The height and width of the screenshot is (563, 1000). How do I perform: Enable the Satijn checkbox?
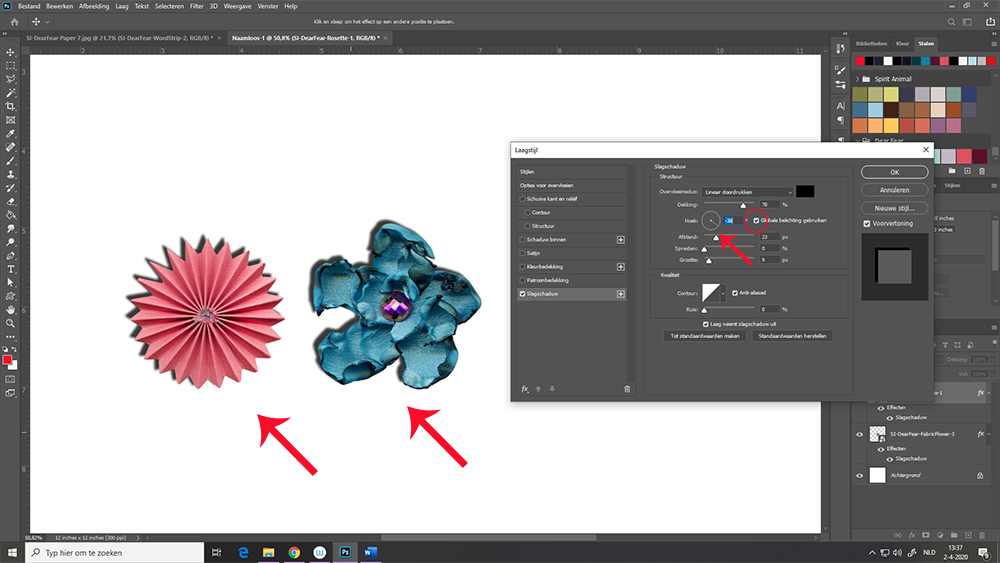(x=522, y=253)
